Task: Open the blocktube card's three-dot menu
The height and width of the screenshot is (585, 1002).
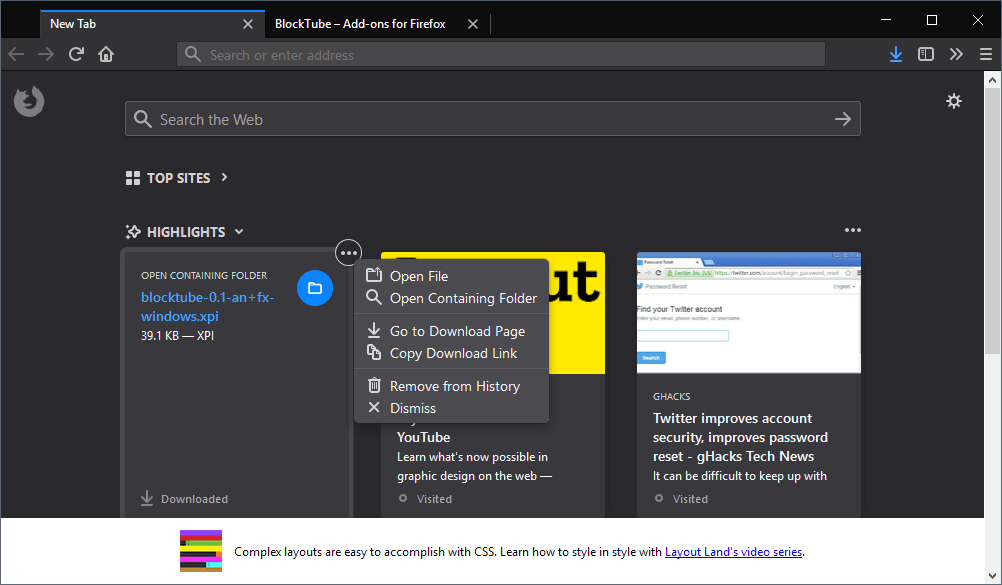Action: pyautogui.click(x=348, y=253)
